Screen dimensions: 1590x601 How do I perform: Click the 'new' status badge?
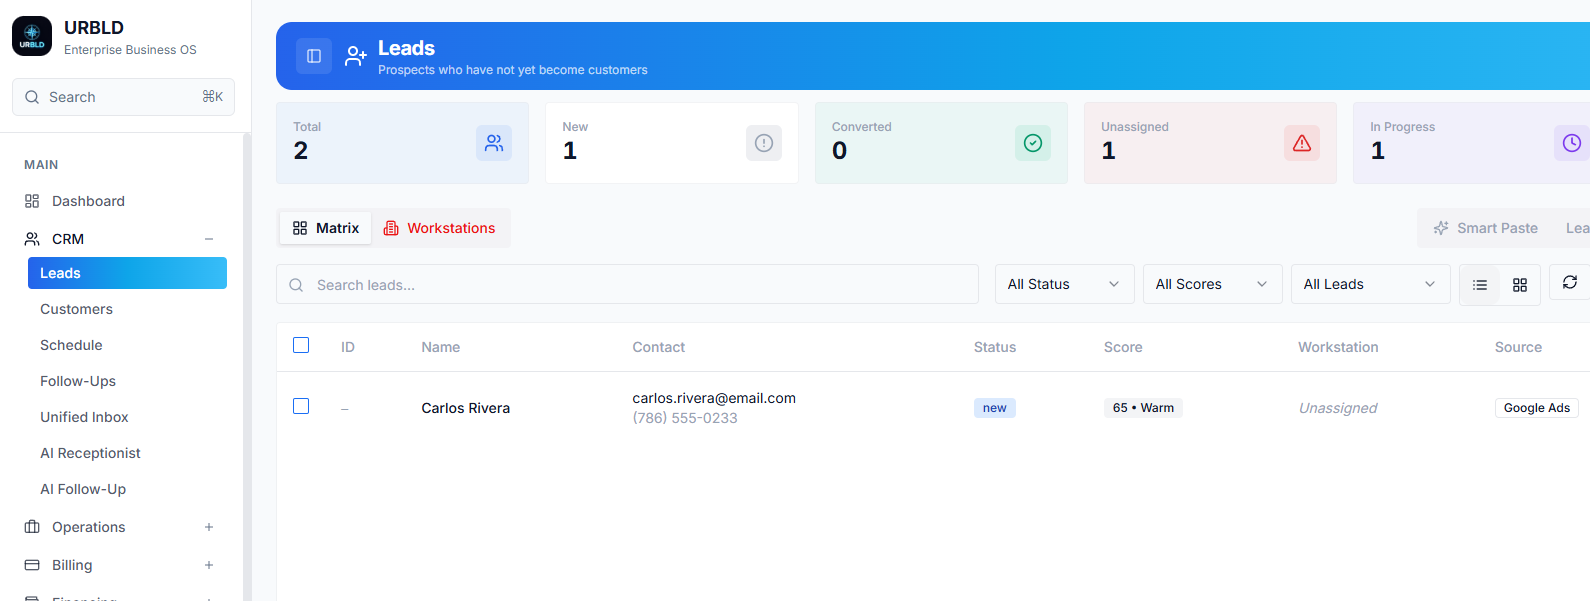point(995,408)
